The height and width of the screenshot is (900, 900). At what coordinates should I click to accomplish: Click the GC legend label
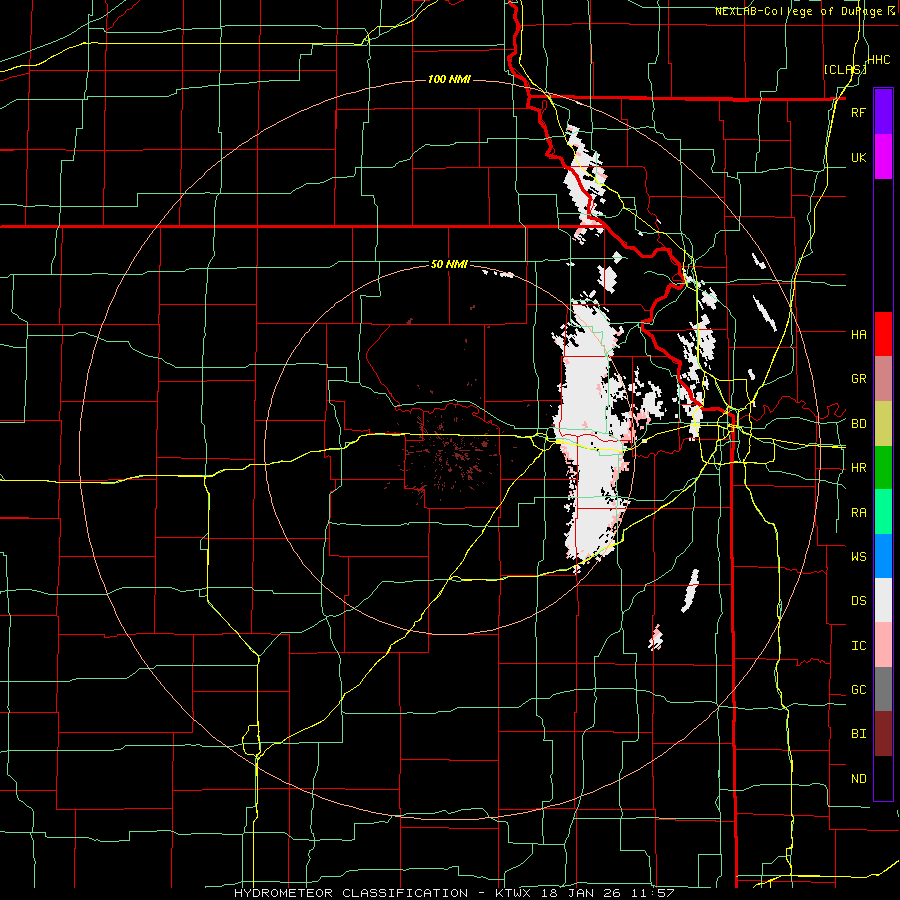pos(858,689)
